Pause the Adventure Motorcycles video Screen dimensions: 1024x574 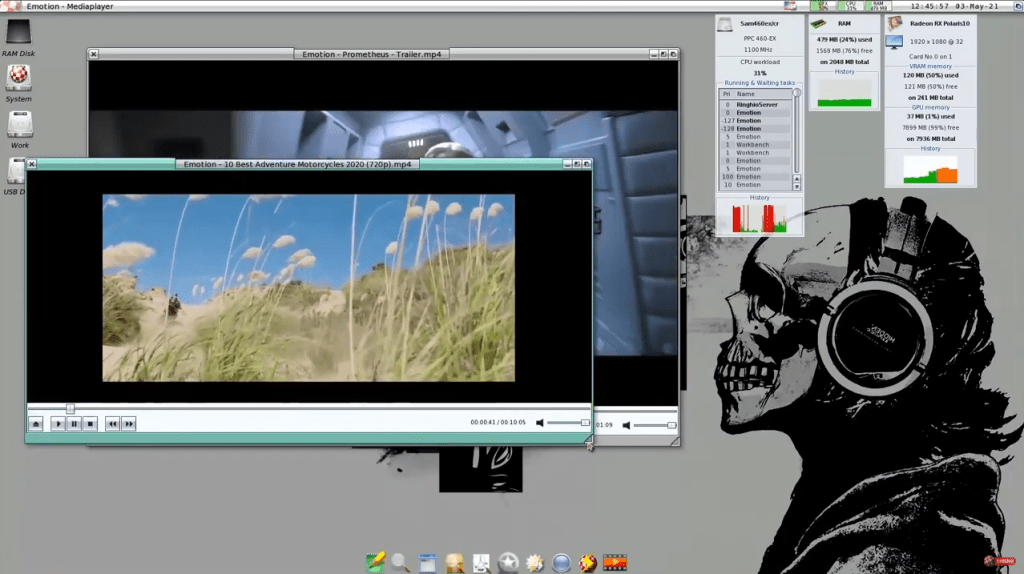(74, 424)
